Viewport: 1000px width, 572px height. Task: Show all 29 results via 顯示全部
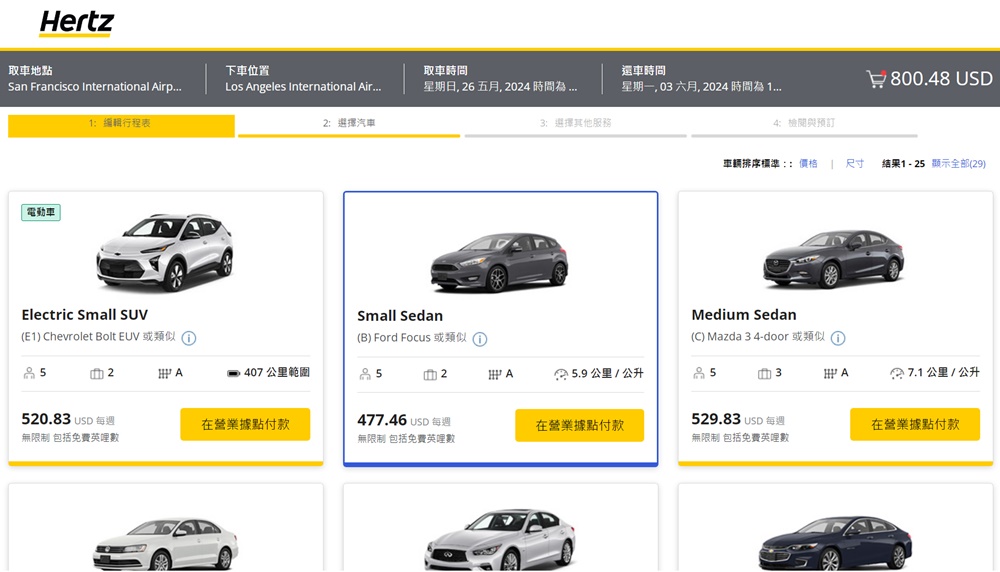959,164
